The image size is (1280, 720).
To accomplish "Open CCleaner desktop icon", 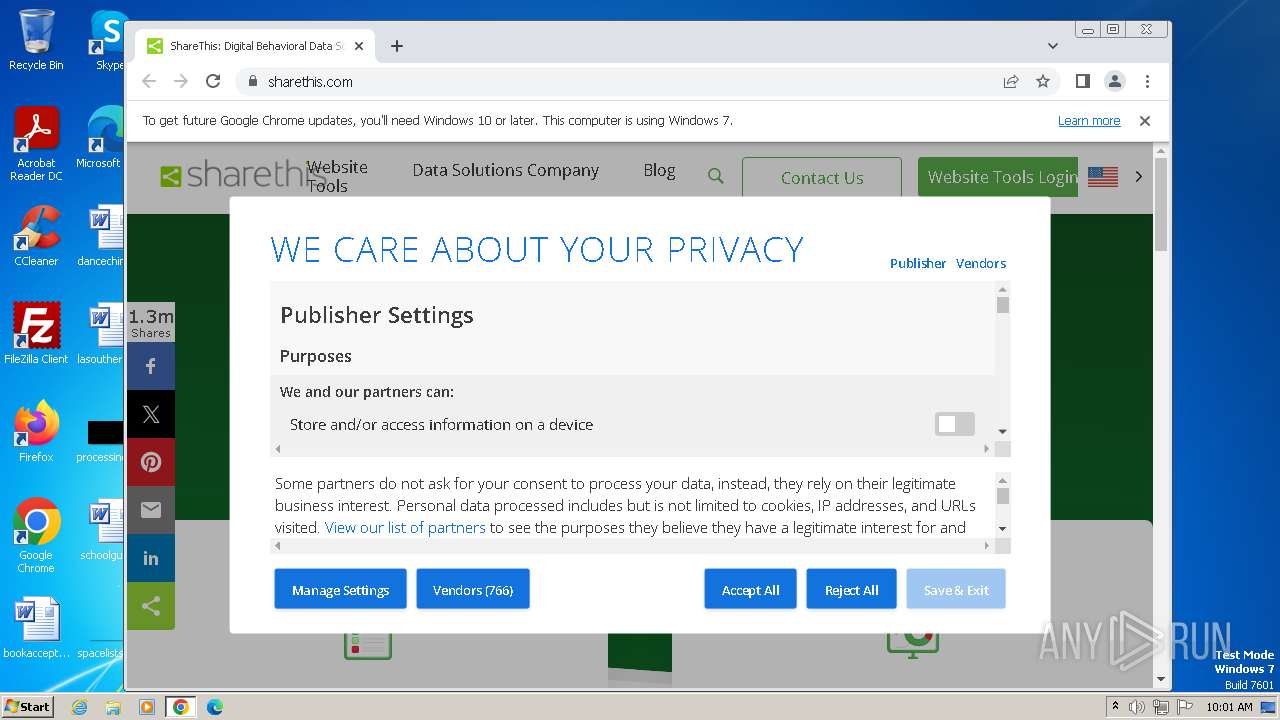I will [x=36, y=236].
